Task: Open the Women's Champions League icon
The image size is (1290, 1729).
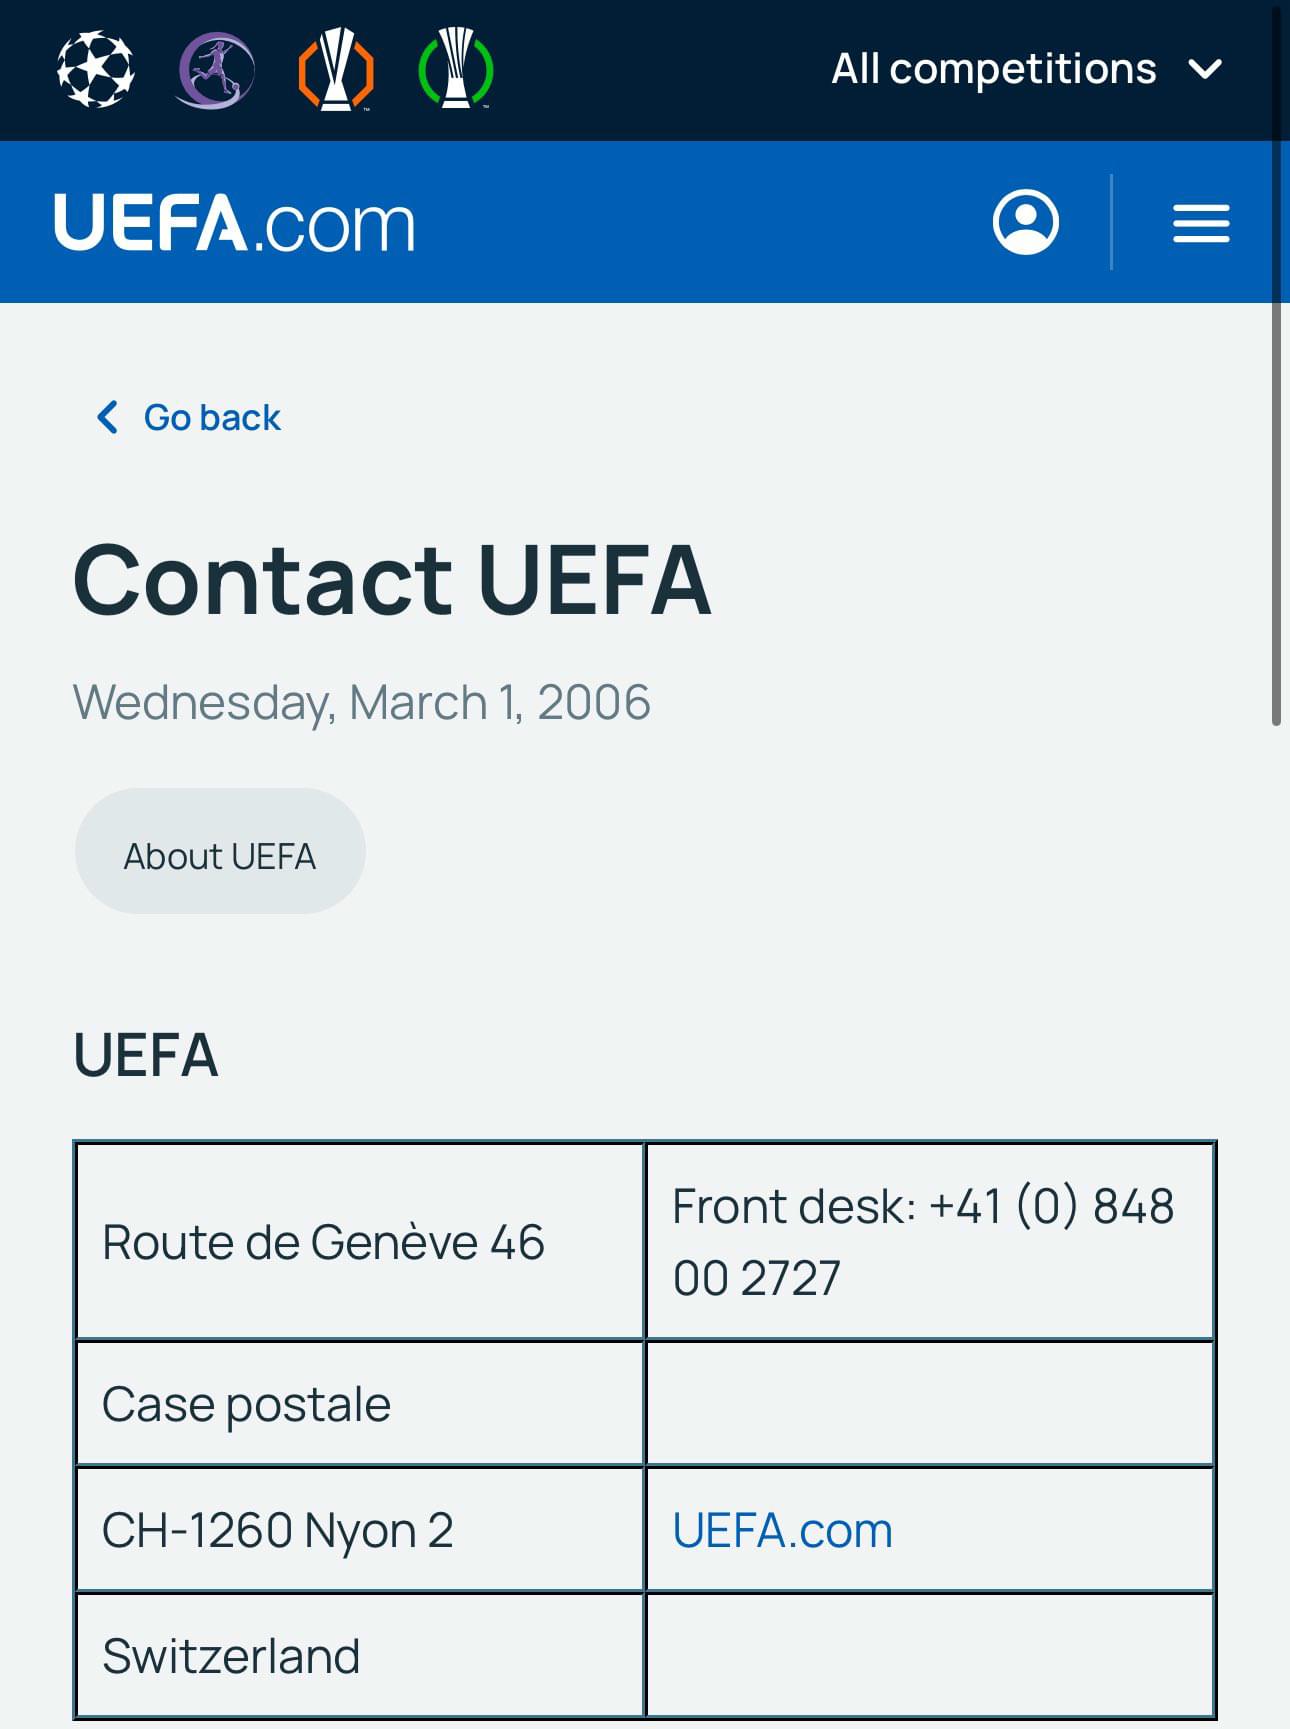Action: (215, 70)
